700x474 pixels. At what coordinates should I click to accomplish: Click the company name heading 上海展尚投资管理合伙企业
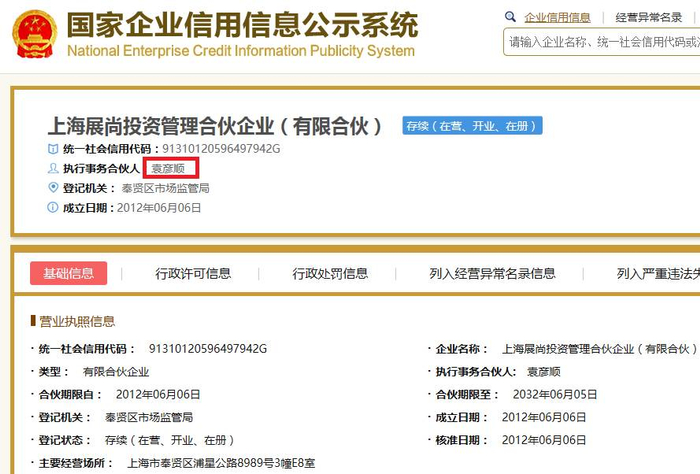215,126
